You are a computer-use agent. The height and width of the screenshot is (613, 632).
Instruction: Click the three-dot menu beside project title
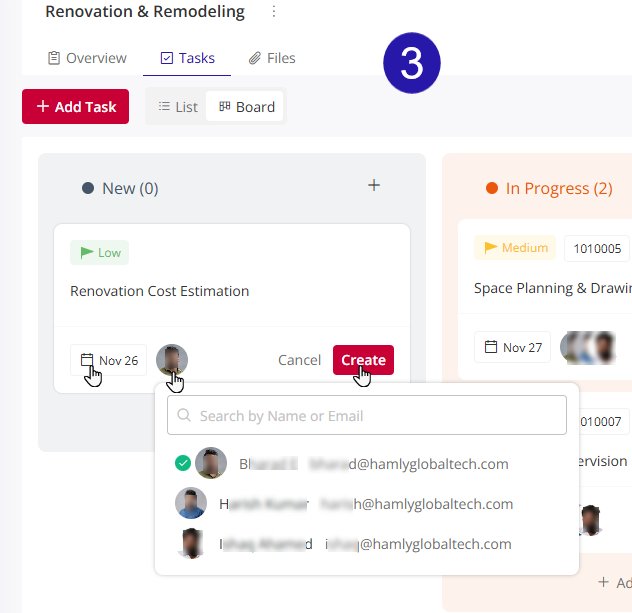tap(274, 12)
